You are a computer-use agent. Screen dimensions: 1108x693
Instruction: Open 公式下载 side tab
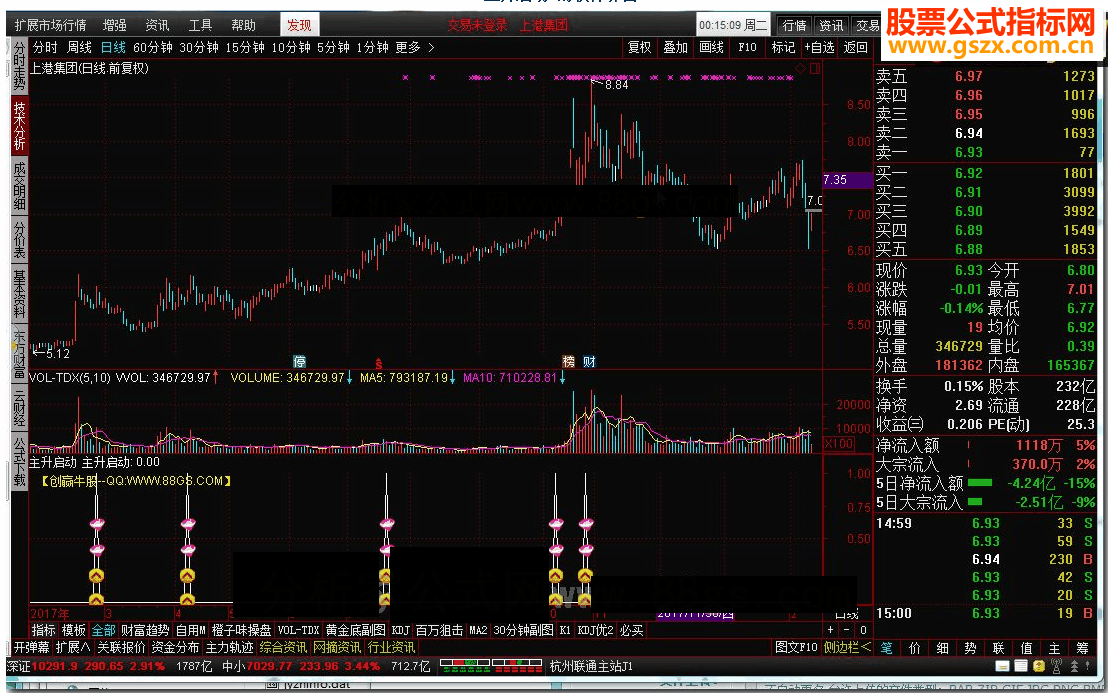19,462
